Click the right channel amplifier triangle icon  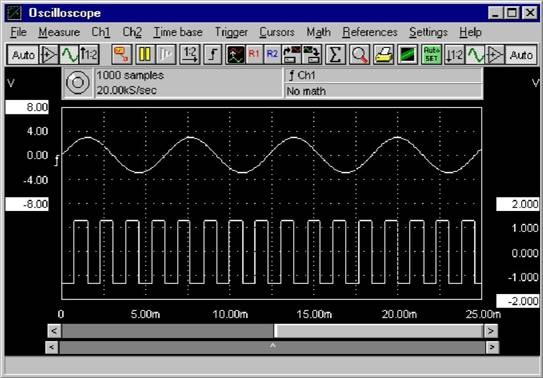[495, 55]
